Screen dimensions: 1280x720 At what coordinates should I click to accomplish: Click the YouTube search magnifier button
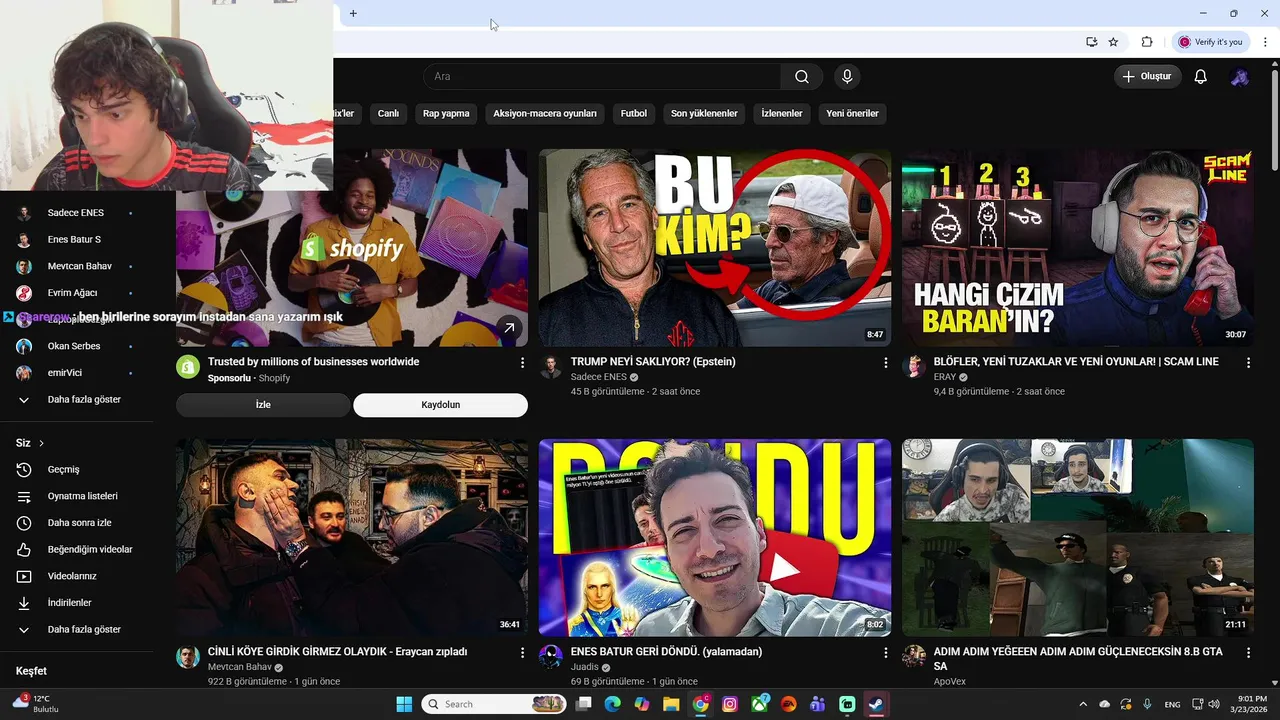[802, 77]
